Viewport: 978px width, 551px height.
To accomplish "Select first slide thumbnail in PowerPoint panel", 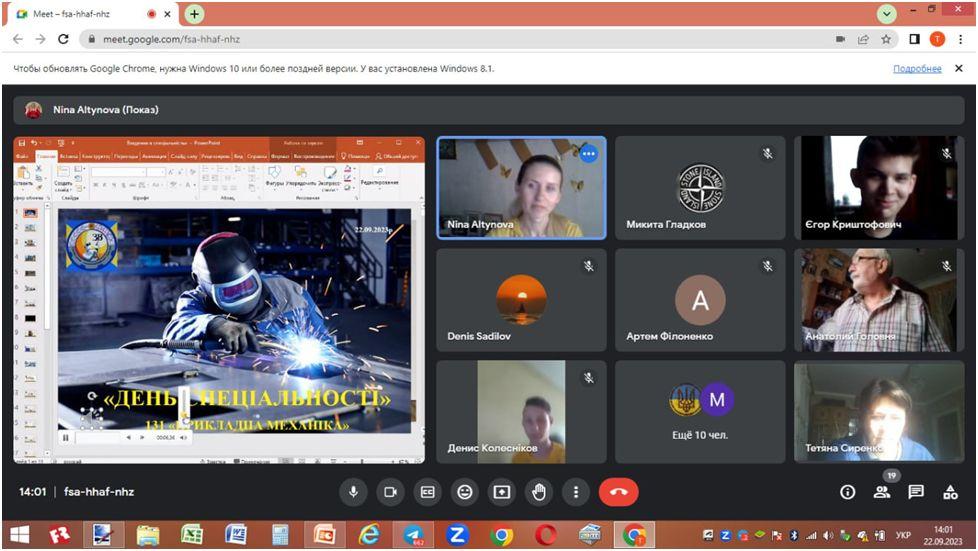I will [x=29, y=213].
